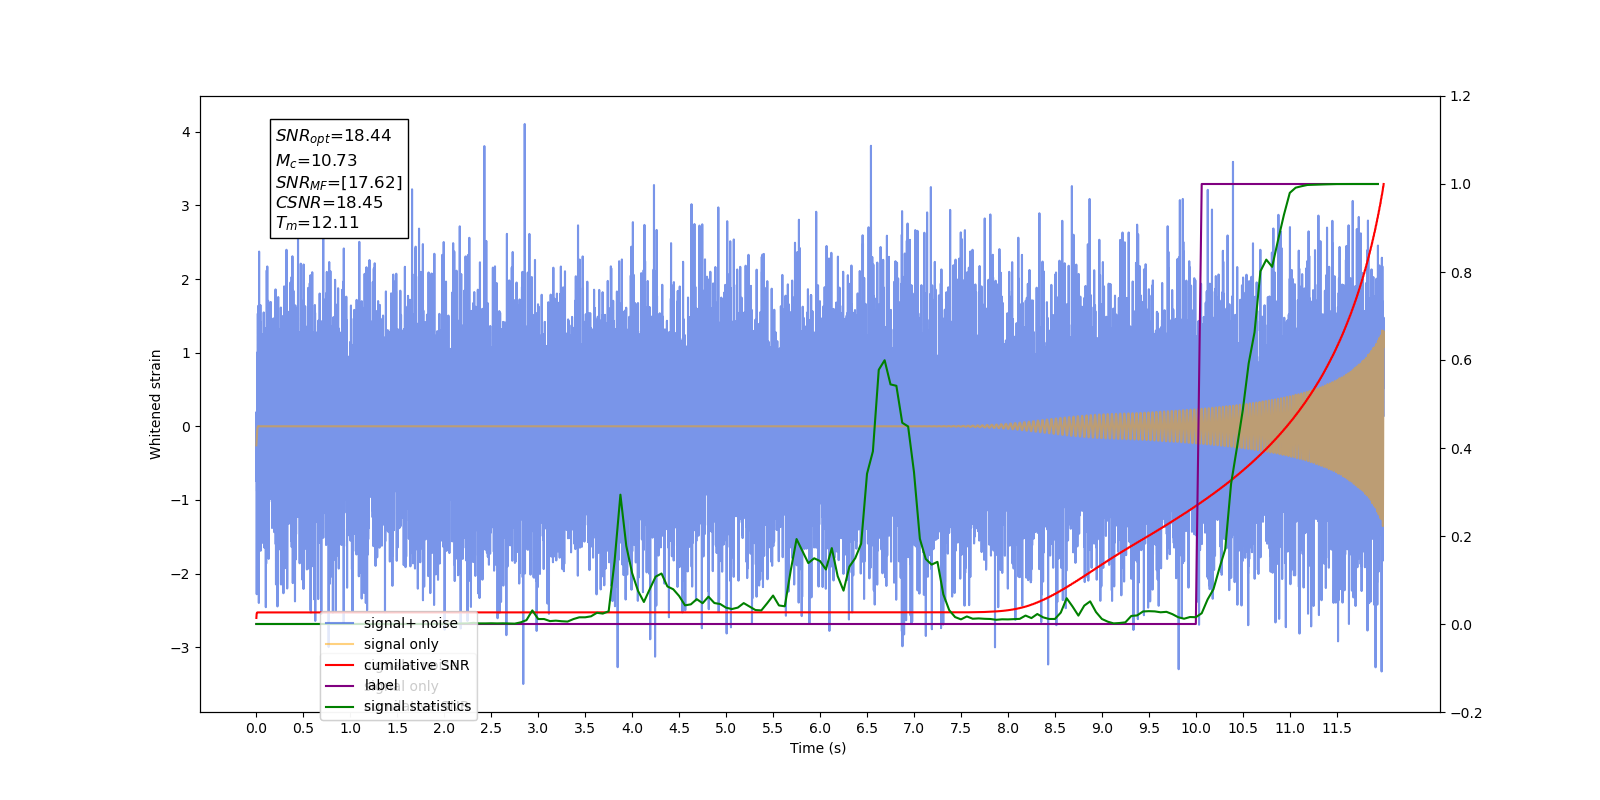The image size is (1600, 800).
Task: Select the Mc=10.73 annotation text
Action: tap(316, 160)
